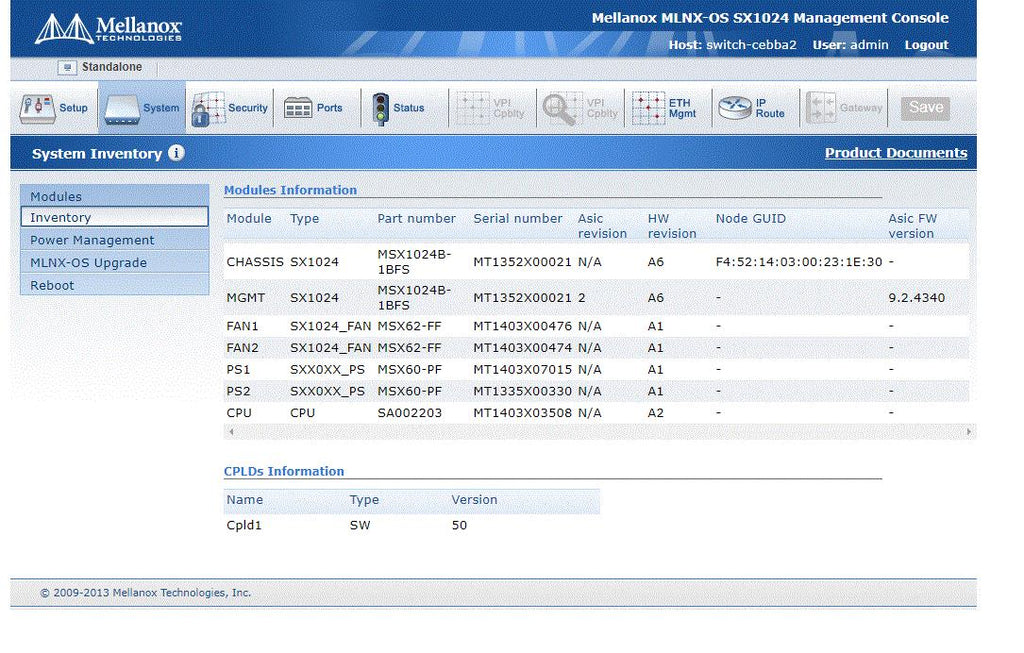Click the table's right scroll arrow

pos(968,432)
